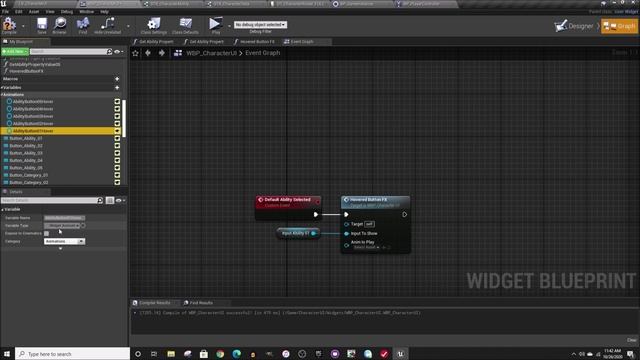This screenshot has width=640, height=360.
Task: Collapse the Variables section
Action: (2, 87)
